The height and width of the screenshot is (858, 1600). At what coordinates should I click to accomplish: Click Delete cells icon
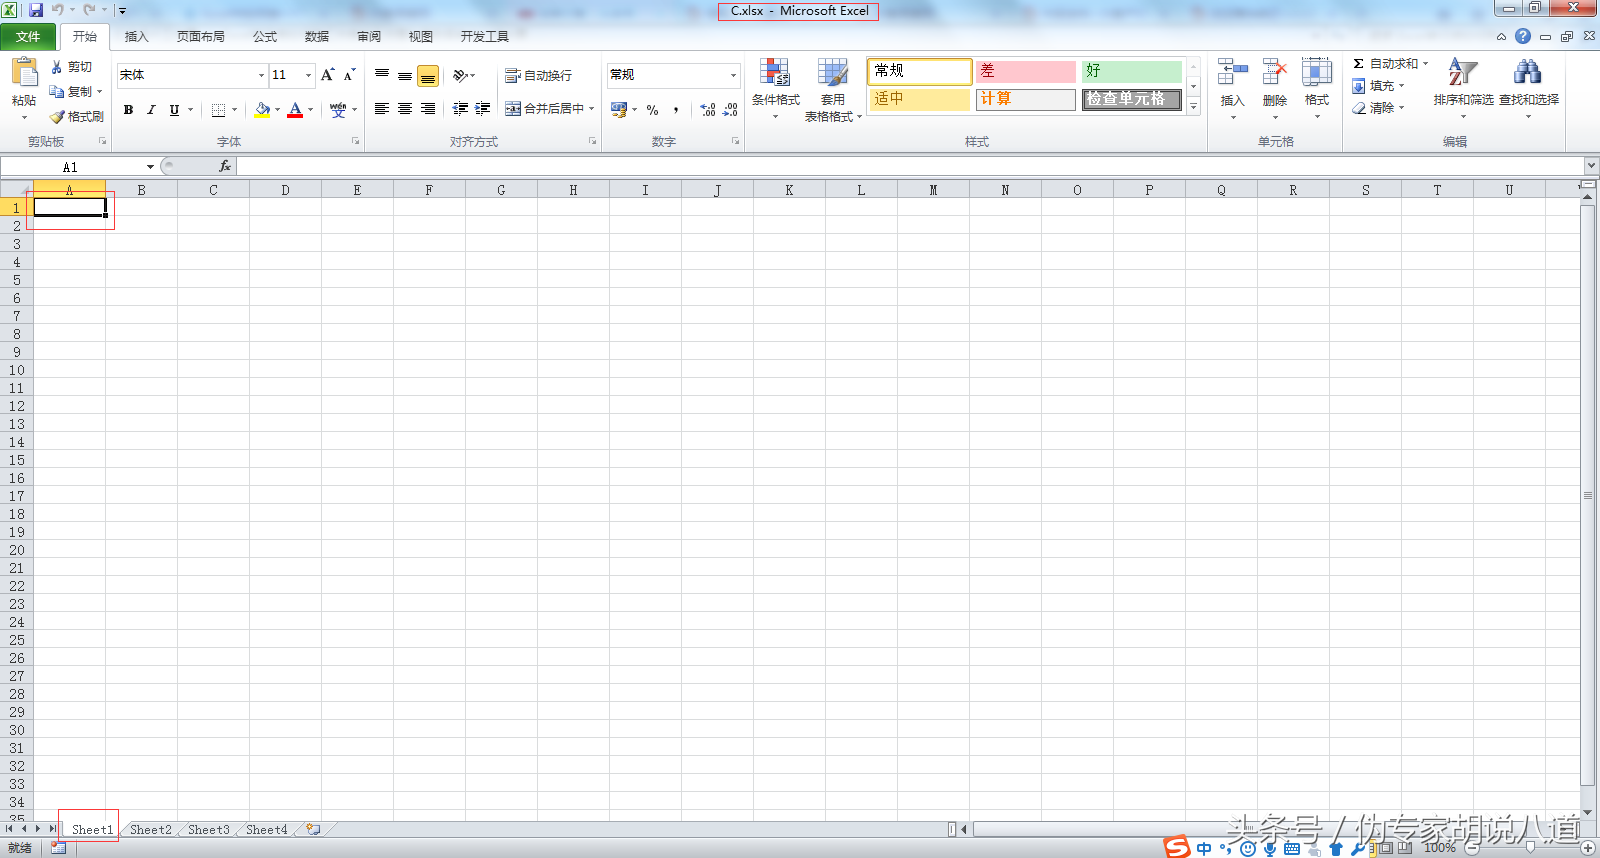(x=1275, y=73)
